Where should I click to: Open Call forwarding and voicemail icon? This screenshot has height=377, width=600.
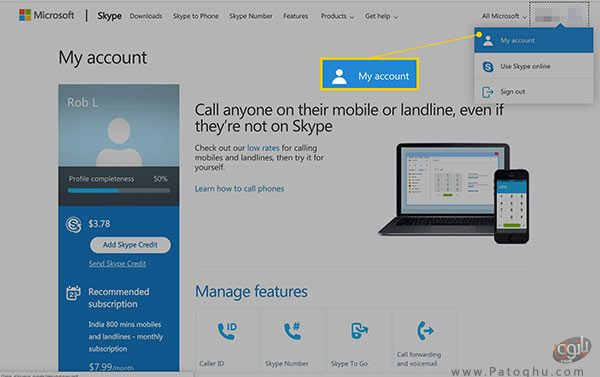point(425,331)
